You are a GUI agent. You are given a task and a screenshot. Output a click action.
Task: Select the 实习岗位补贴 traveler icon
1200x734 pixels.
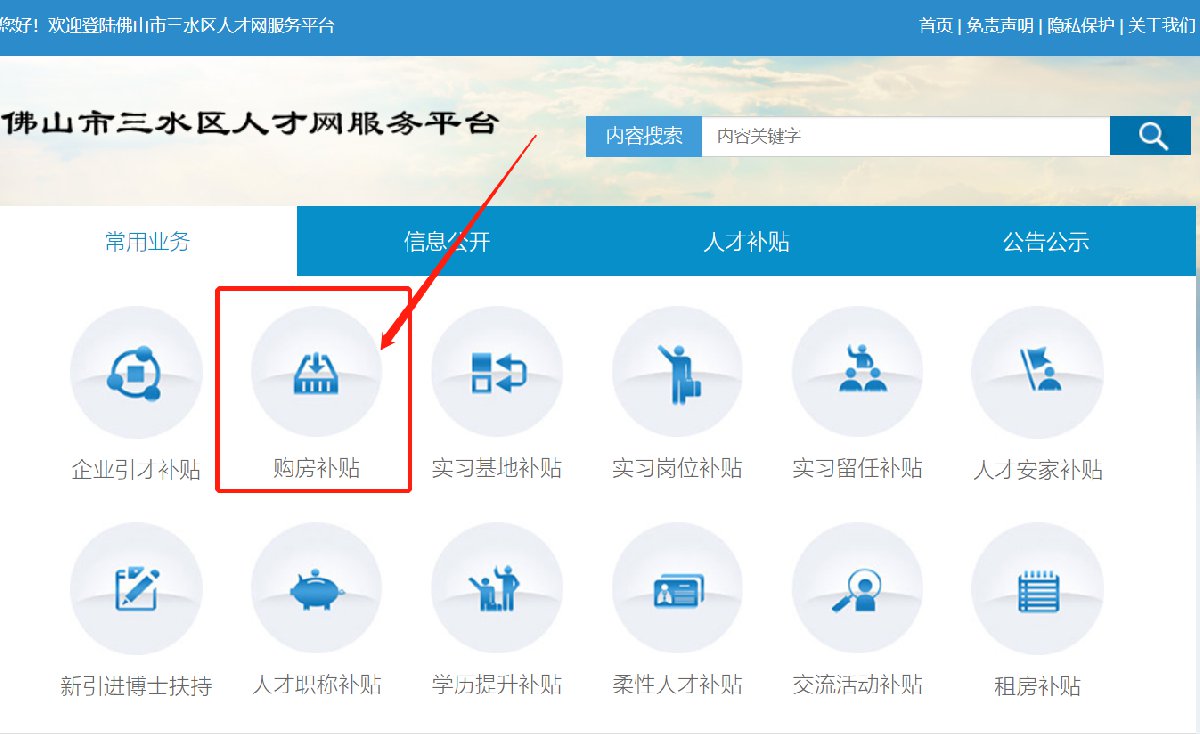[x=677, y=373]
